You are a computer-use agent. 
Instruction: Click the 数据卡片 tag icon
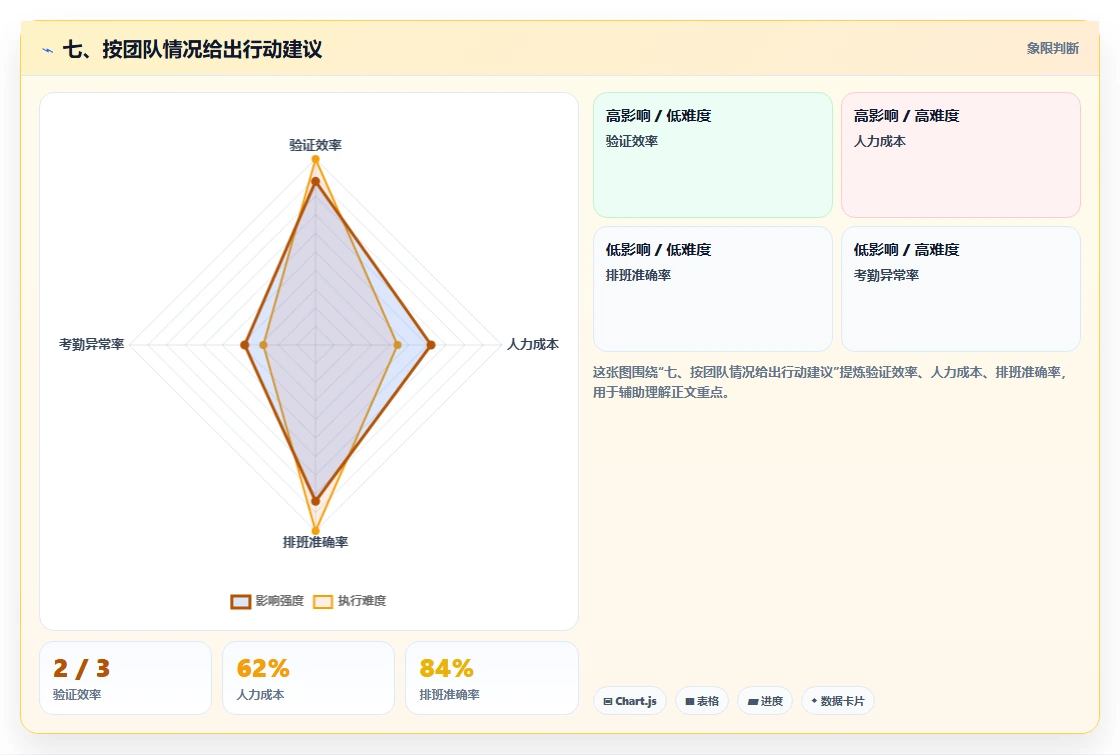pos(814,701)
